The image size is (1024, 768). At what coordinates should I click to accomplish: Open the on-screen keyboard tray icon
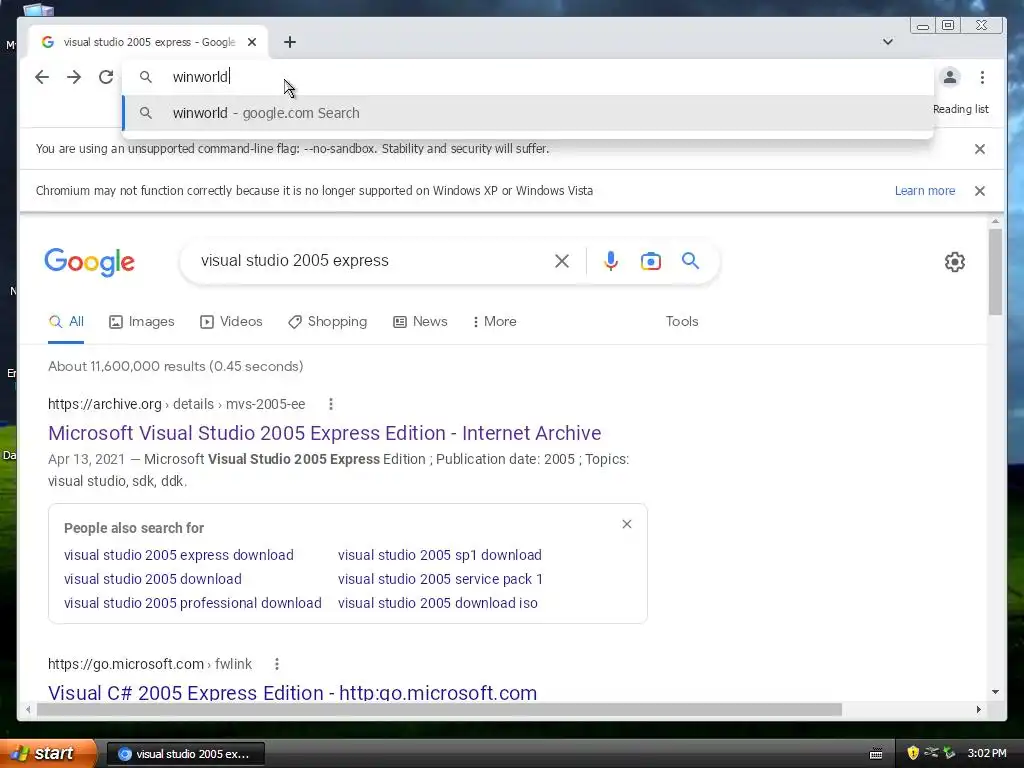[876, 754]
